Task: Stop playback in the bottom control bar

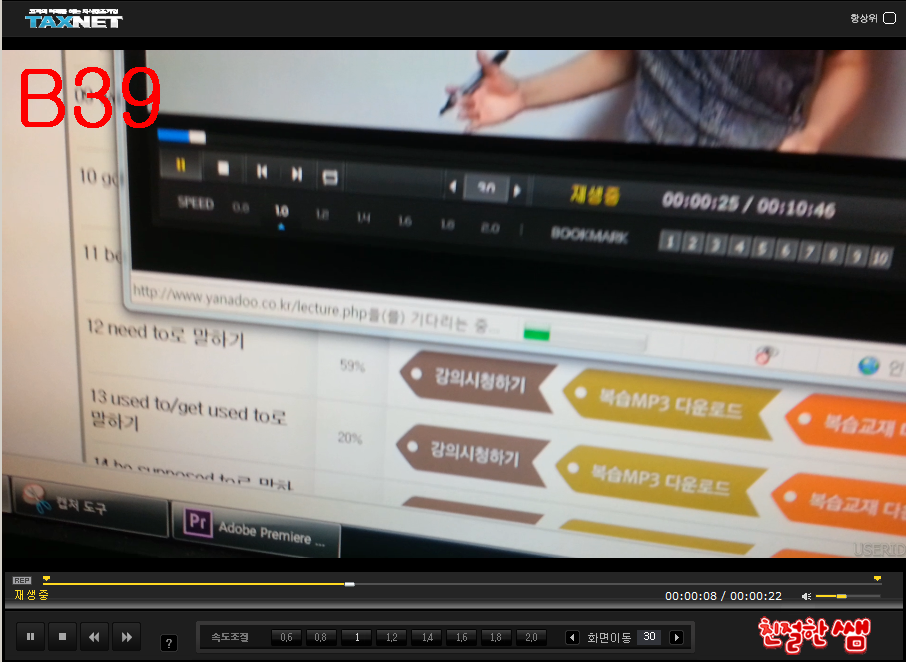Action: click(x=62, y=637)
